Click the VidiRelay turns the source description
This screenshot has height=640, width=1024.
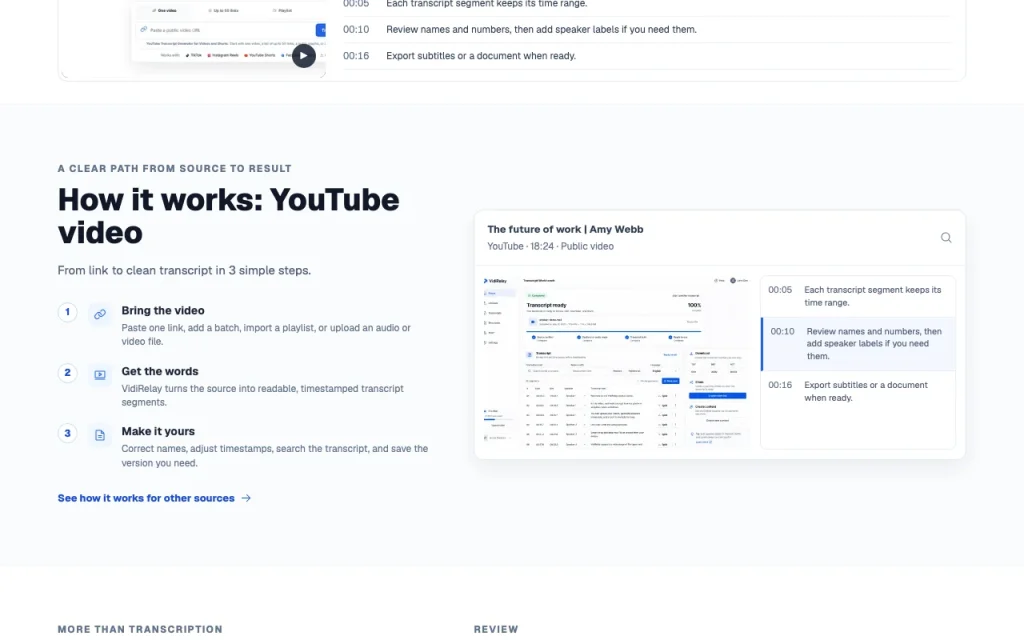coord(263,395)
